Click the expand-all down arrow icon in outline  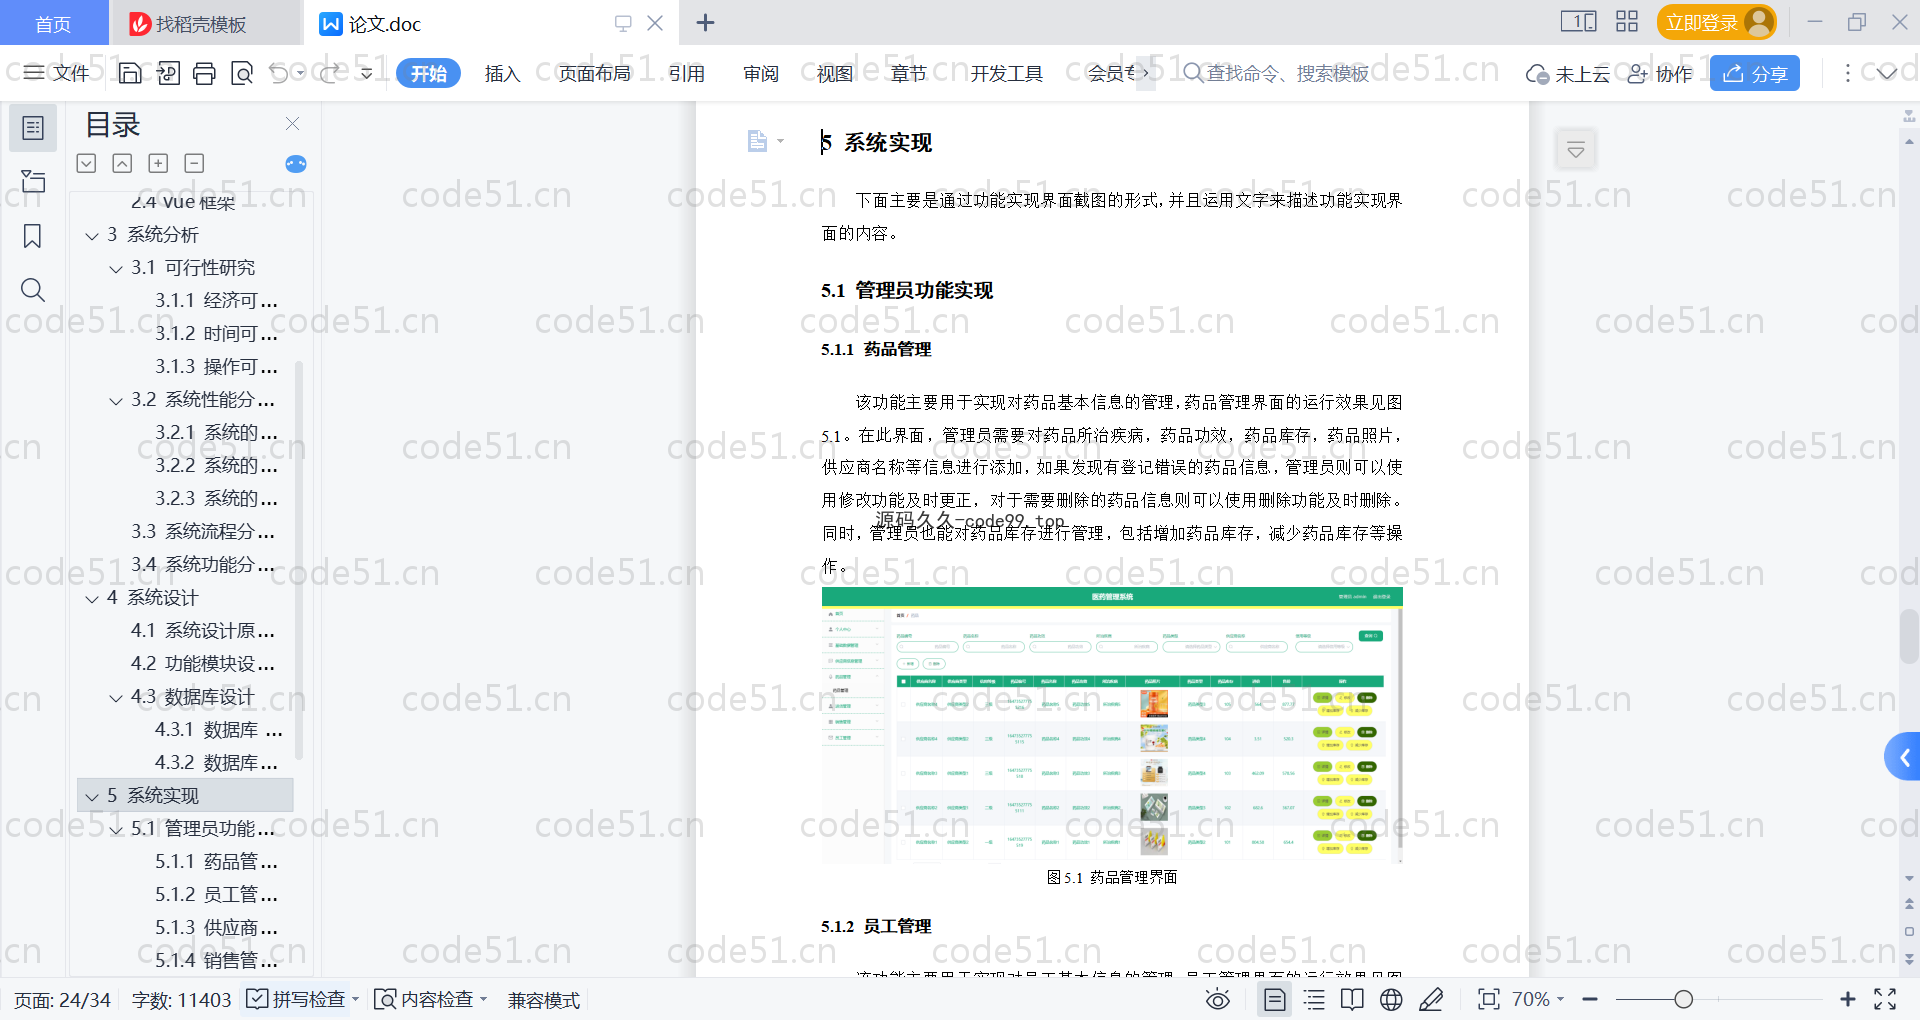pos(86,163)
